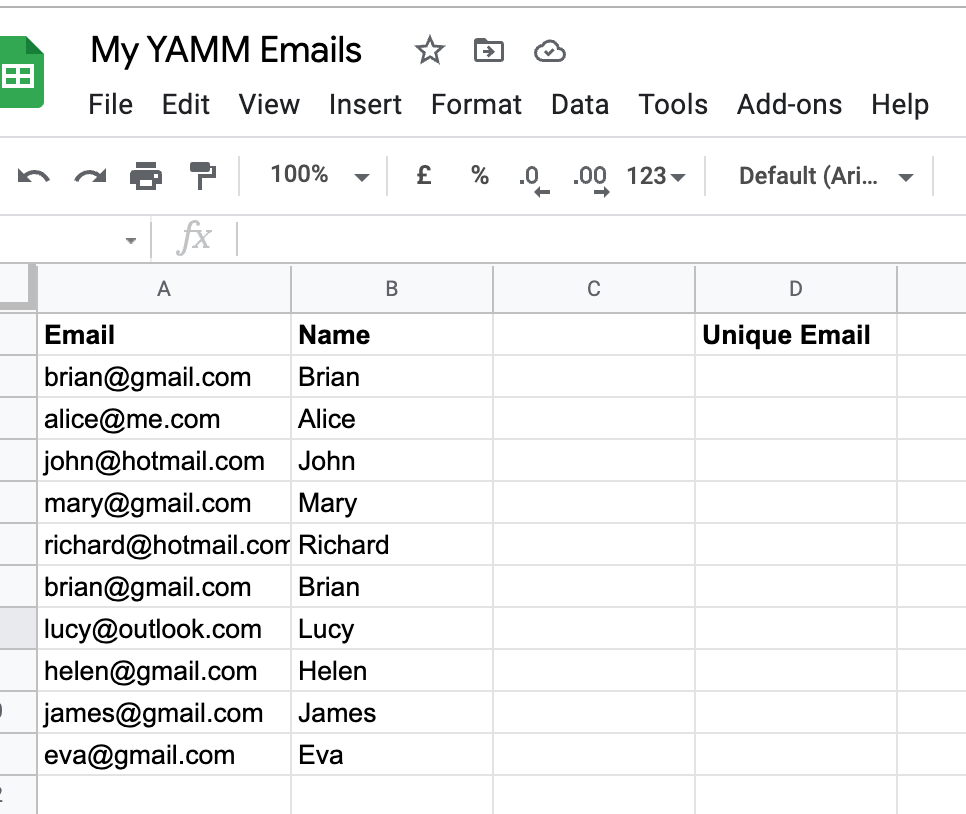
Task: Open the Move to folder icon
Action: 489,50
